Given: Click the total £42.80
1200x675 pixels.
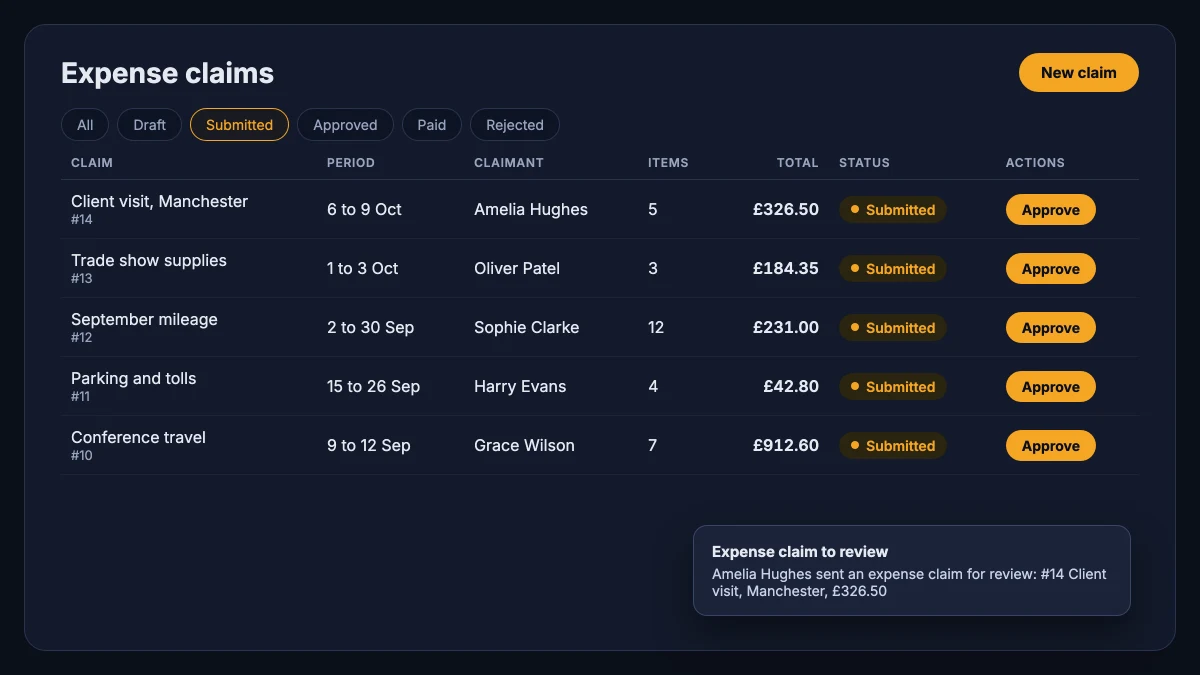Looking at the screenshot, I should pos(791,386).
